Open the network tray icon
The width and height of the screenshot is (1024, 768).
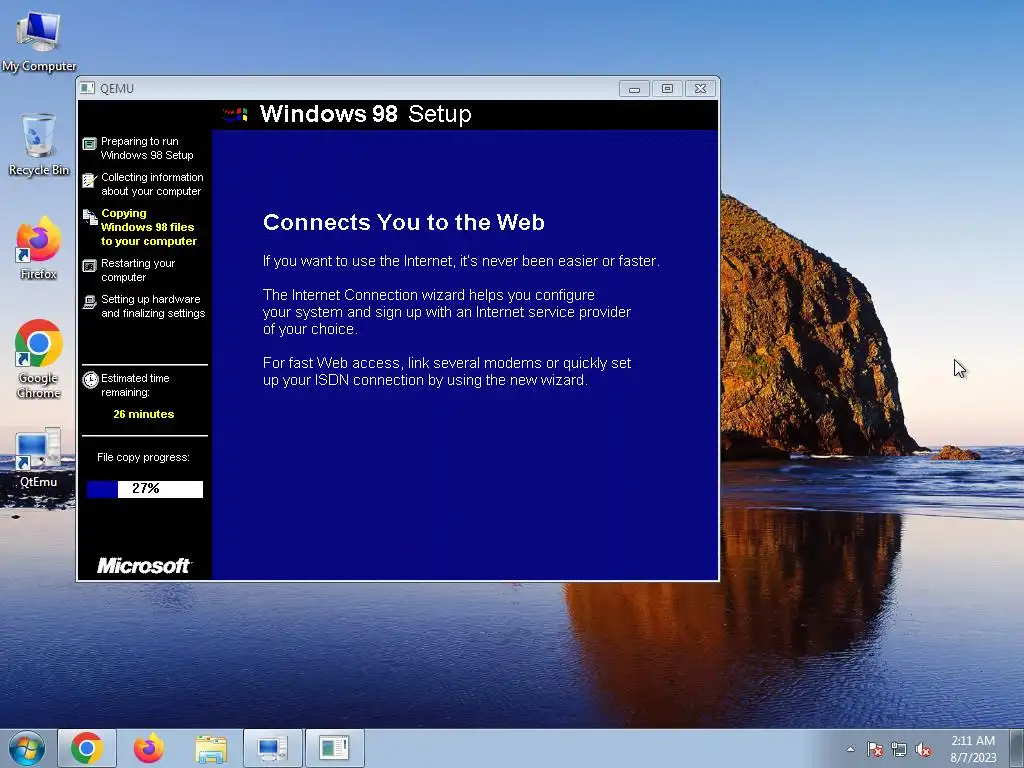[899, 750]
